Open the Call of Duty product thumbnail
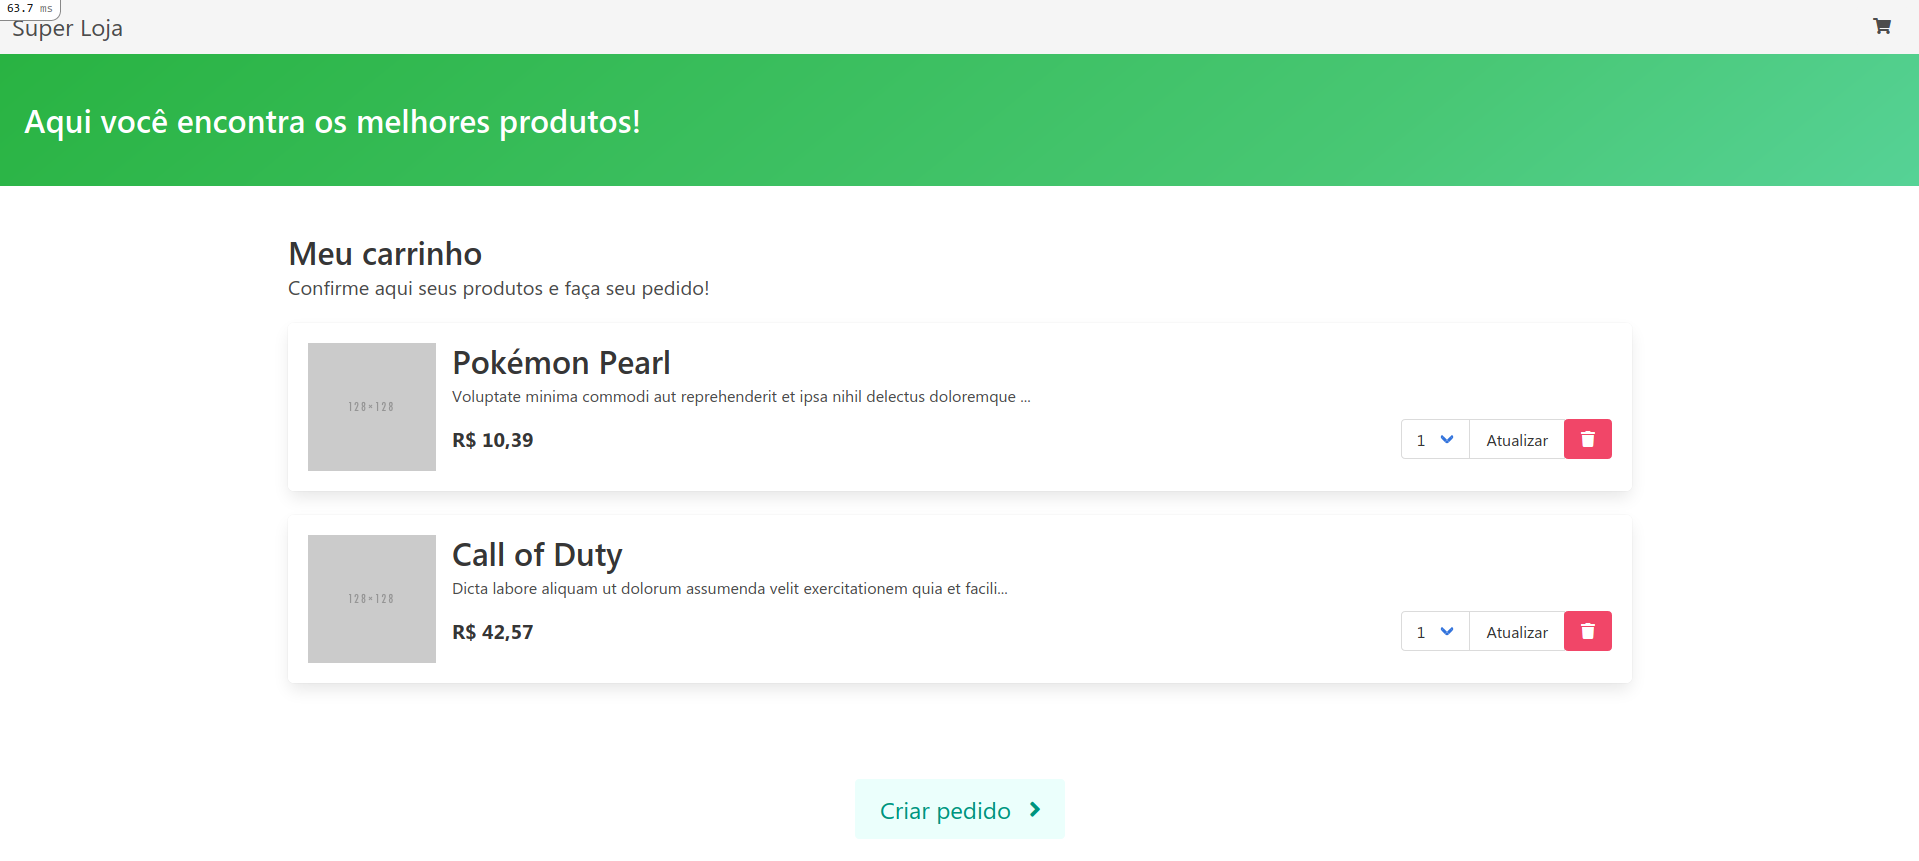 click(372, 599)
